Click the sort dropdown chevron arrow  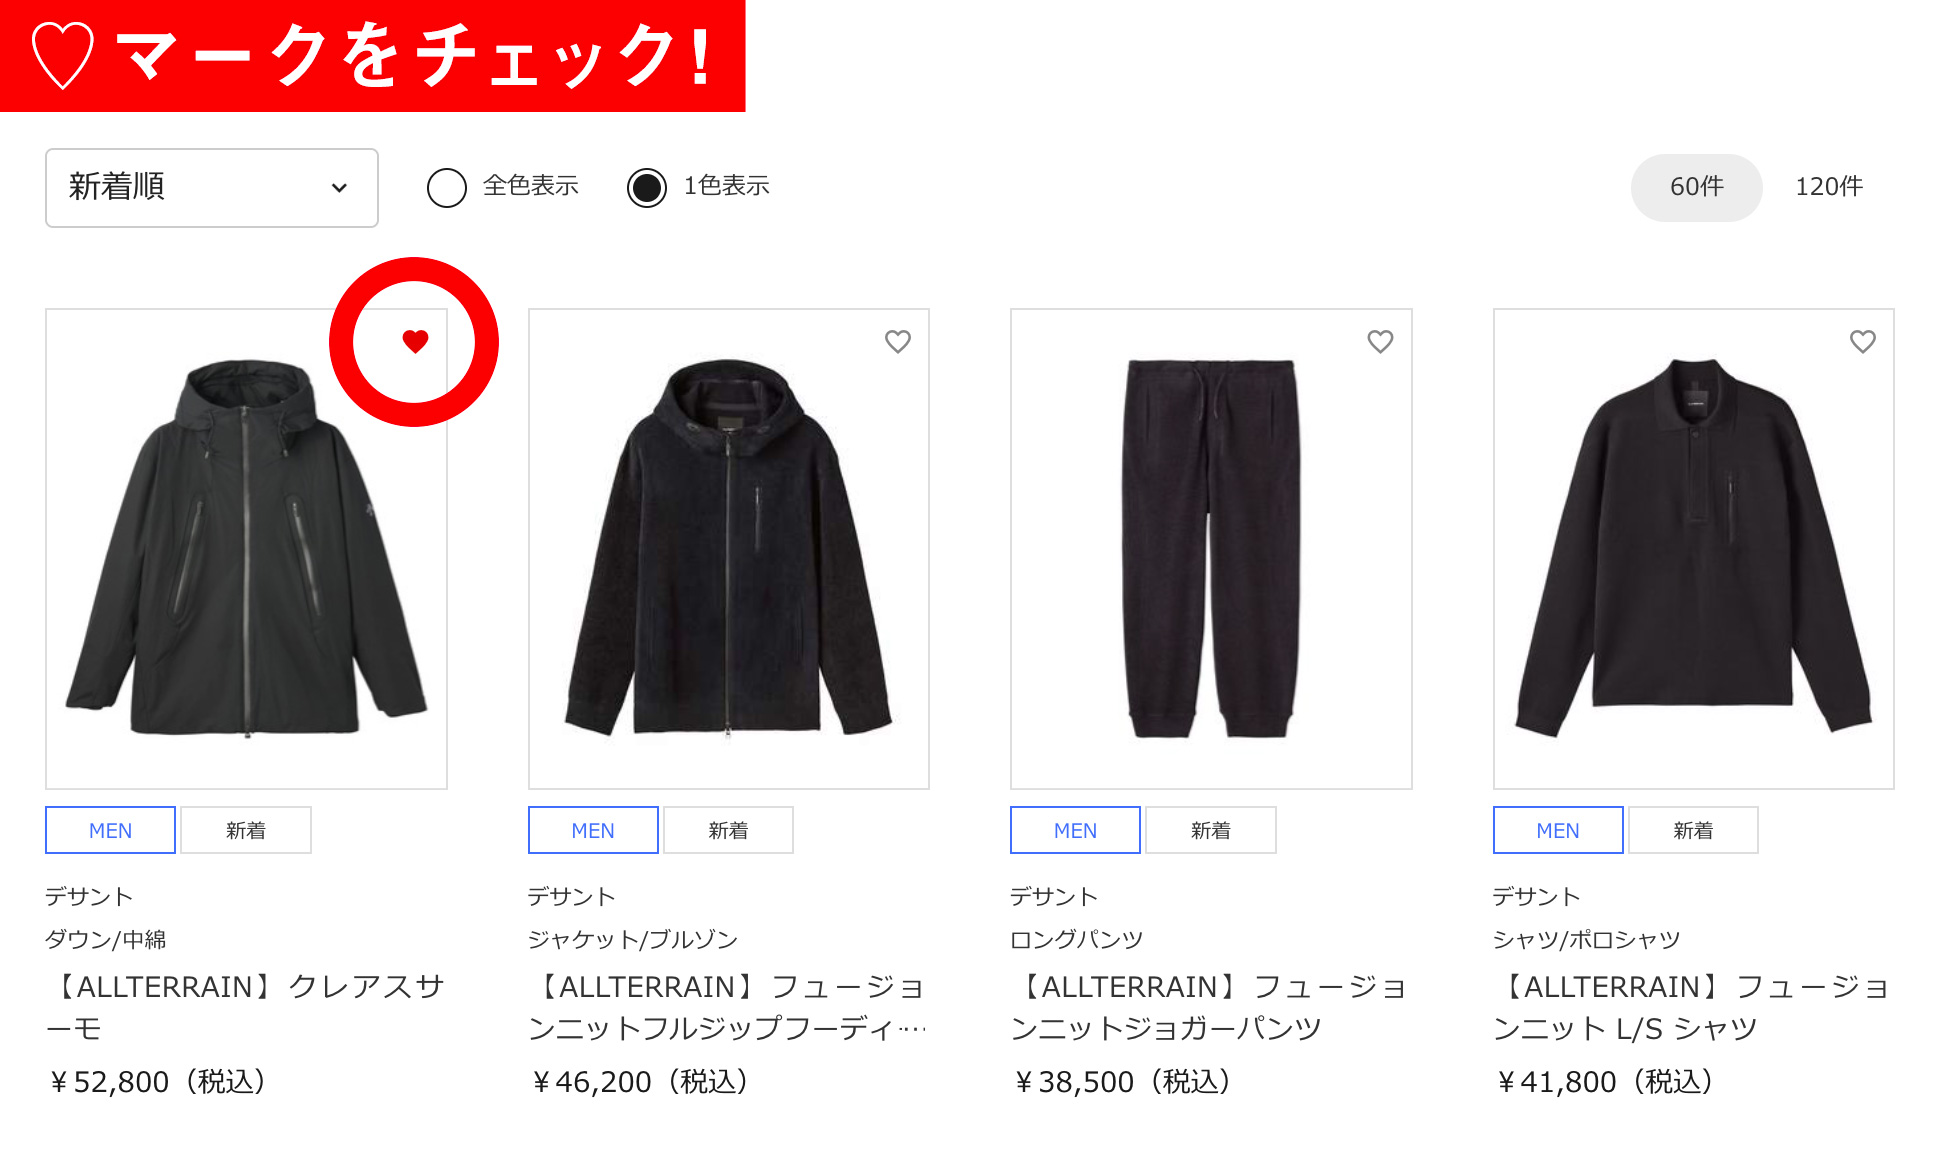click(340, 188)
